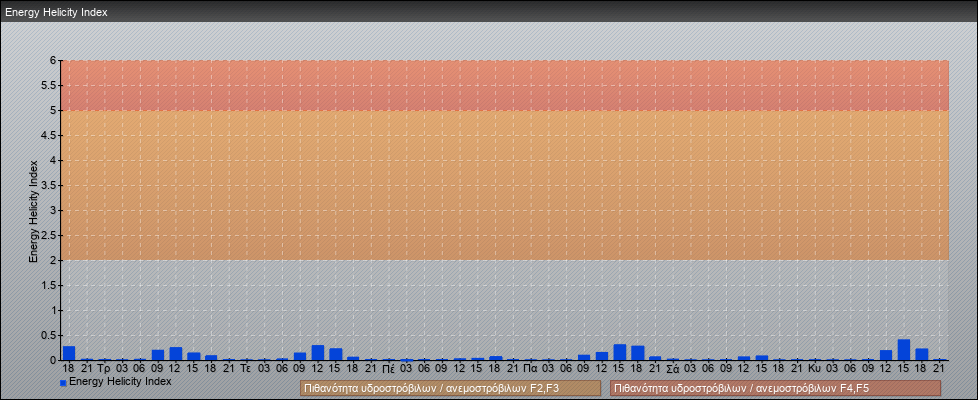978x400 pixels.
Task: Click the y-axis value 6
Action: click(x=54, y=61)
